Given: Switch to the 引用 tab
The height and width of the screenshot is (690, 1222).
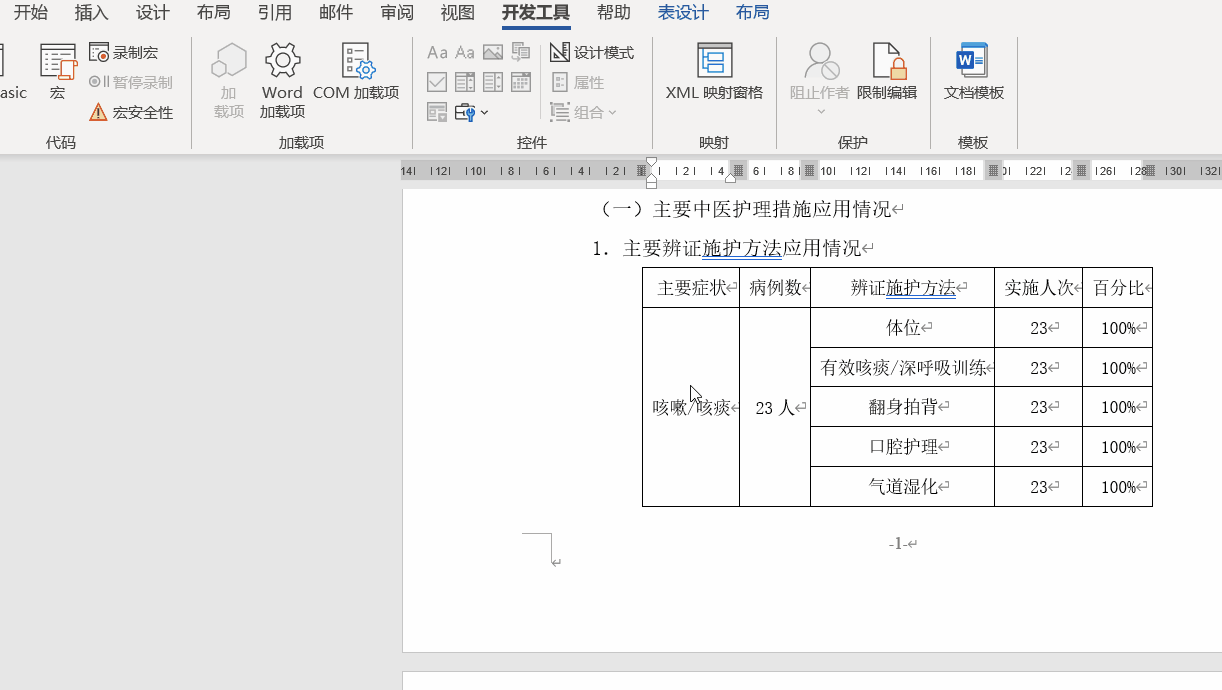Looking at the screenshot, I should [x=275, y=13].
